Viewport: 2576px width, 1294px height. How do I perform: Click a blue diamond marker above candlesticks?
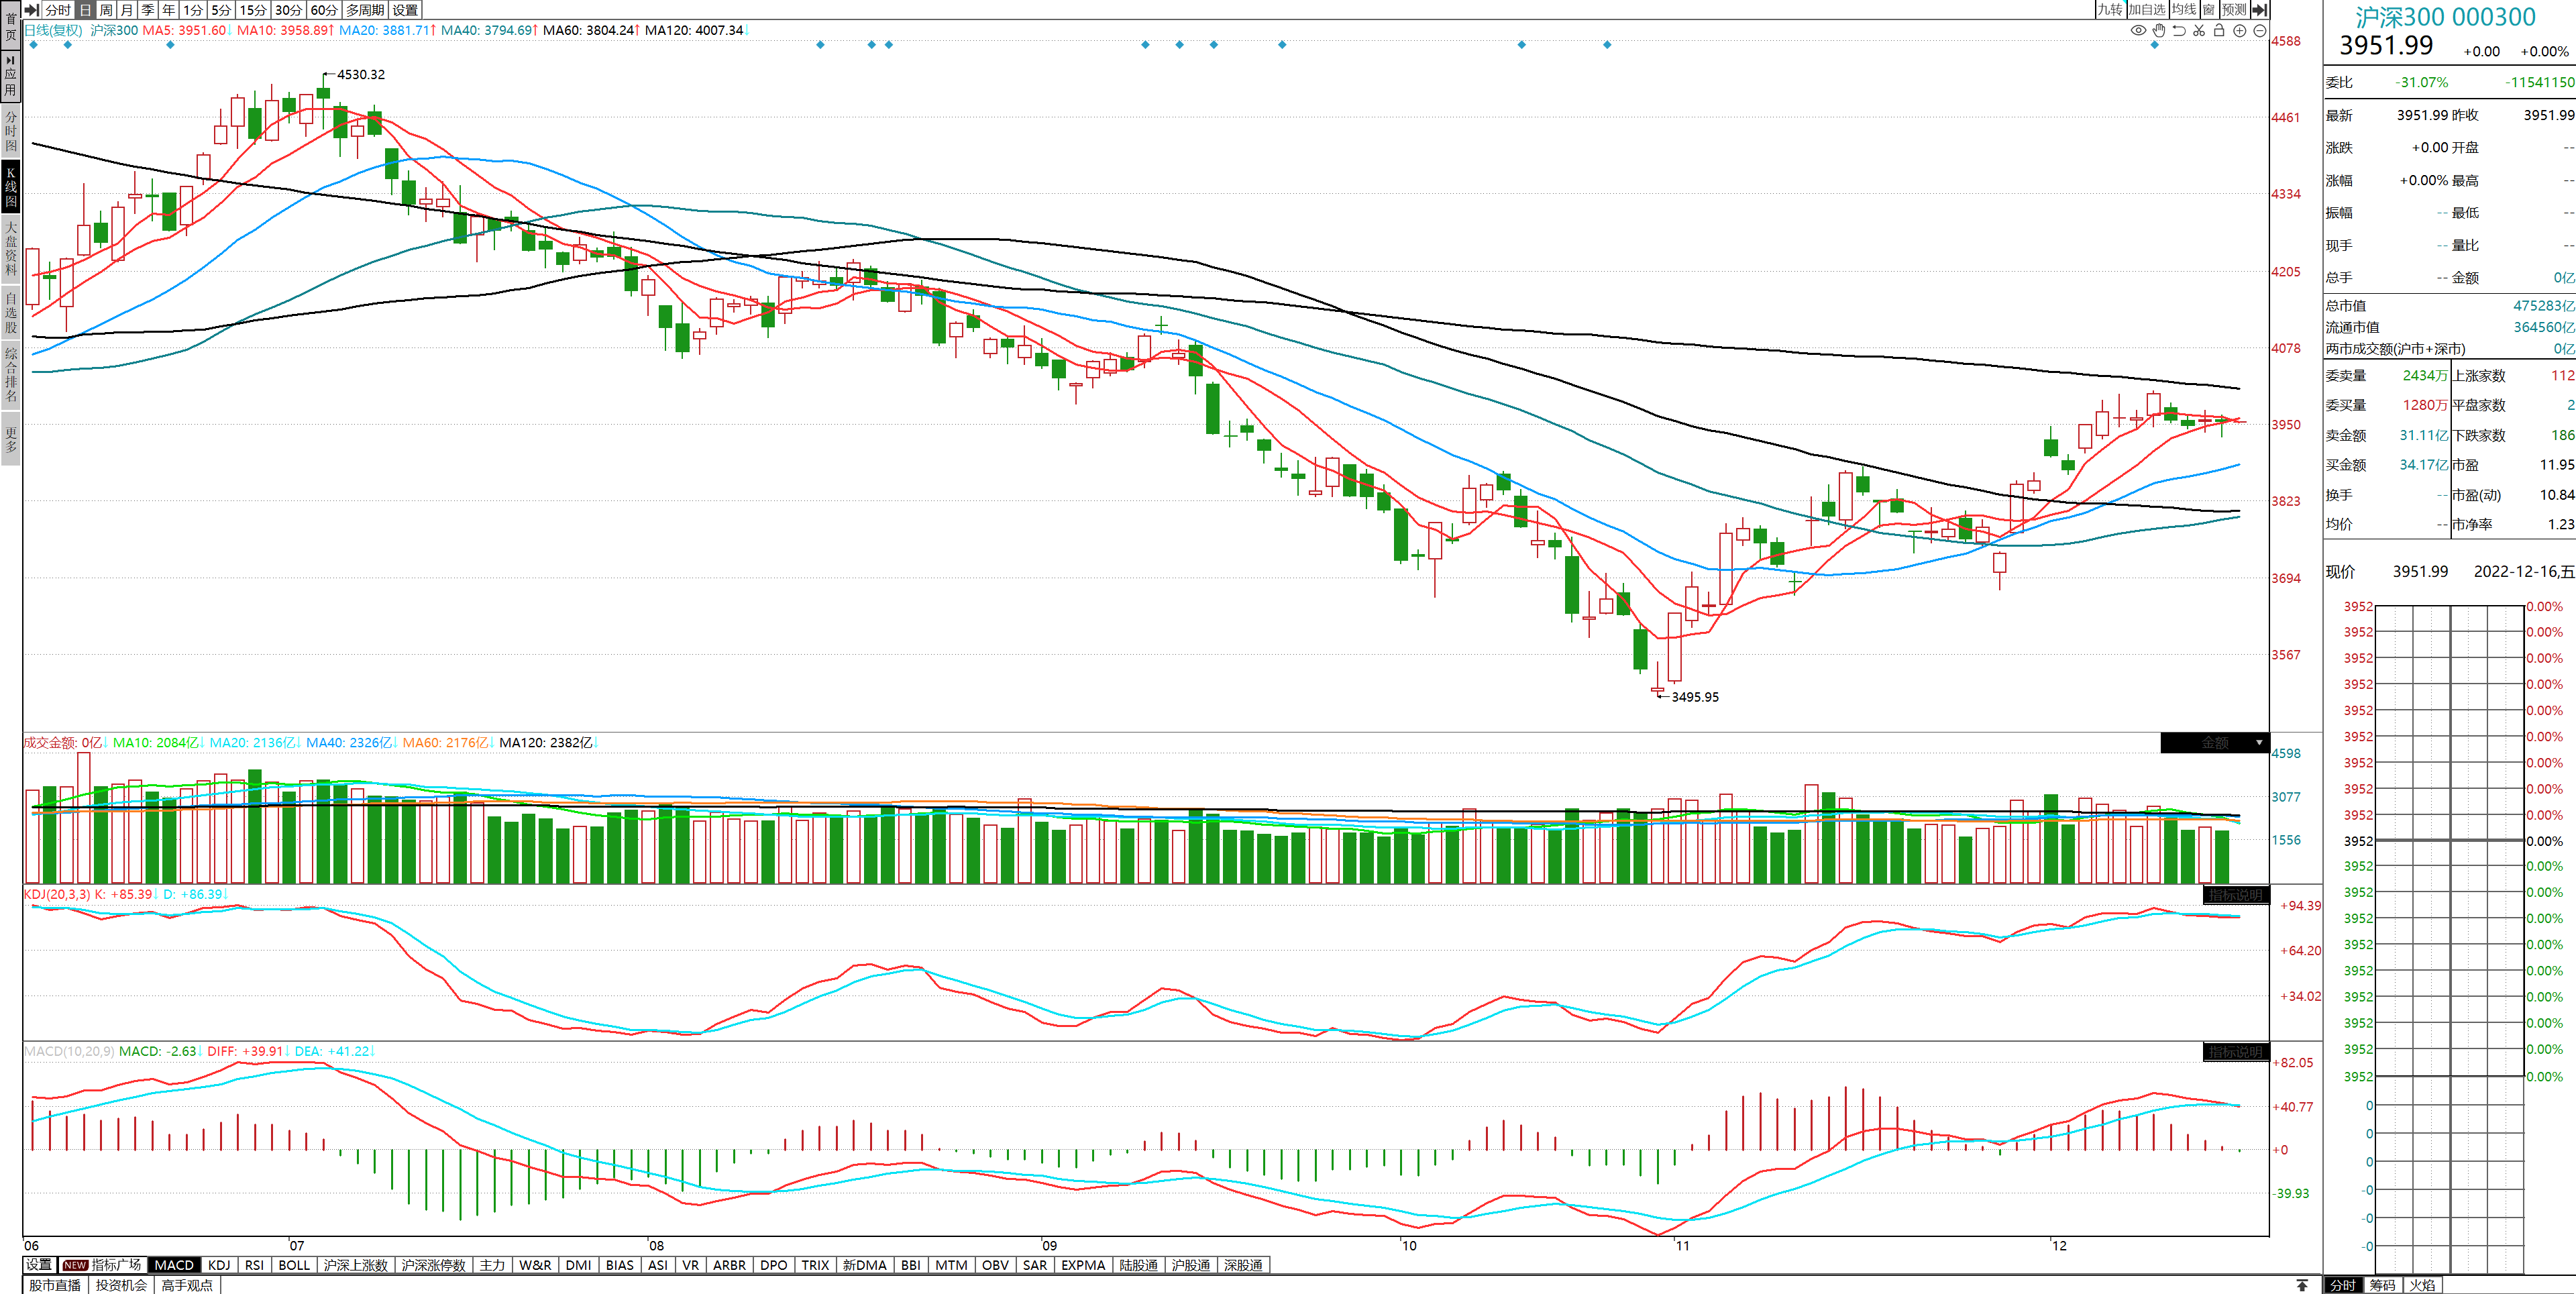[x=820, y=45]
